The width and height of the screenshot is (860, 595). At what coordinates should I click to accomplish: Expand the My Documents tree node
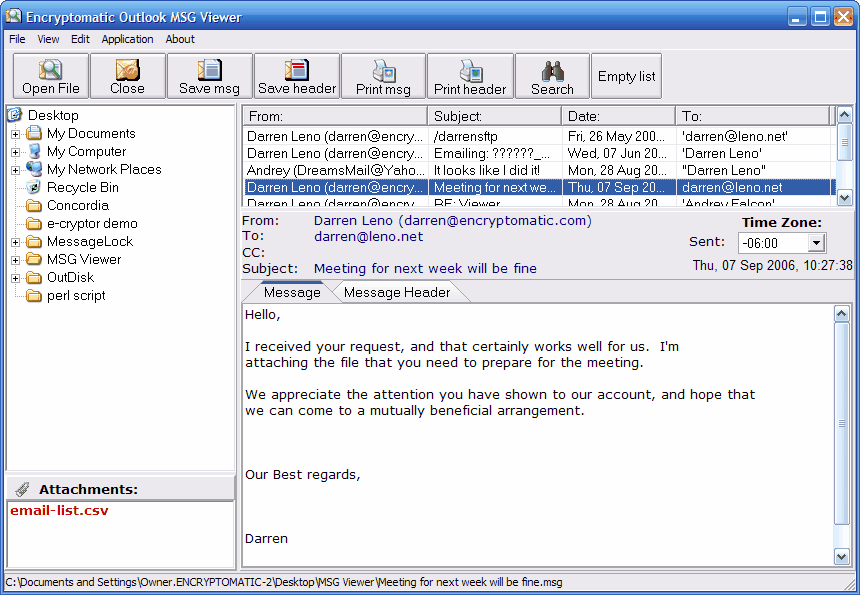(x=15, y=134)
